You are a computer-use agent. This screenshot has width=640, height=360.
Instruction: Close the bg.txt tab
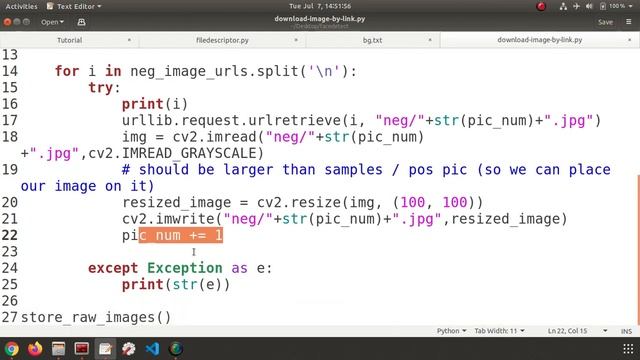click(x=430, y=40)
